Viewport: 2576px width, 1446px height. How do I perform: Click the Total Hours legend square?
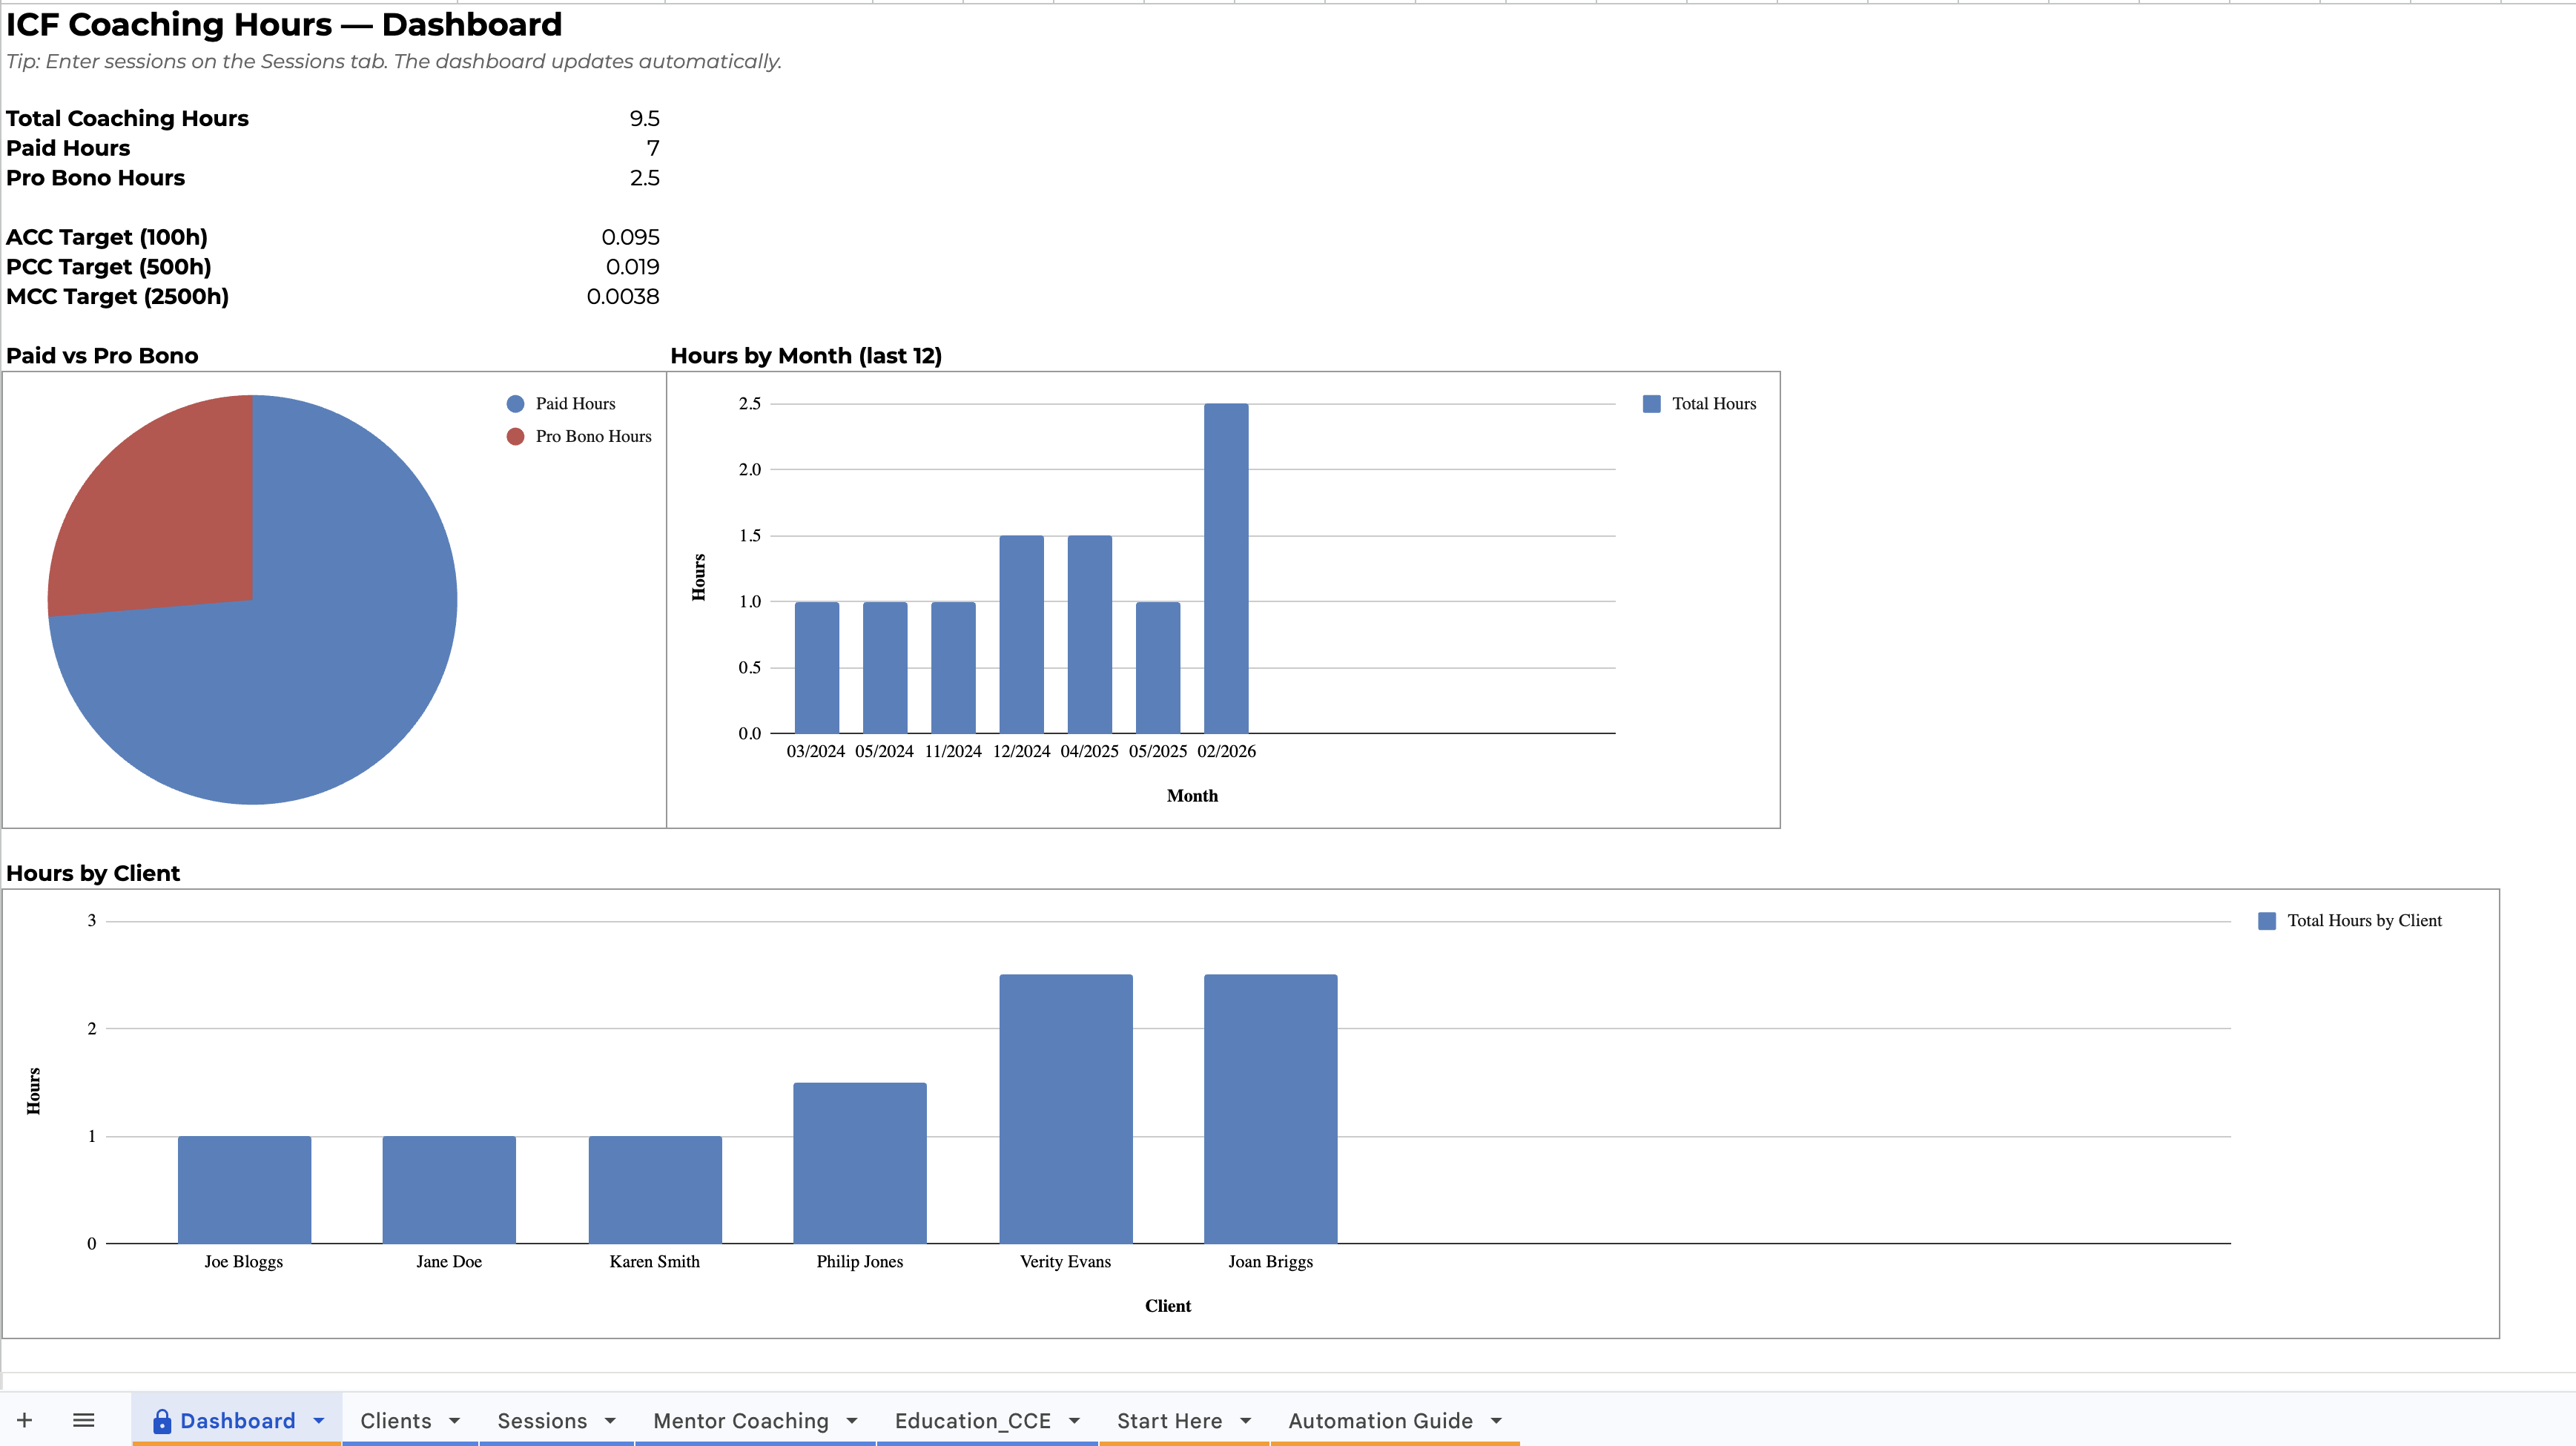1651,404
